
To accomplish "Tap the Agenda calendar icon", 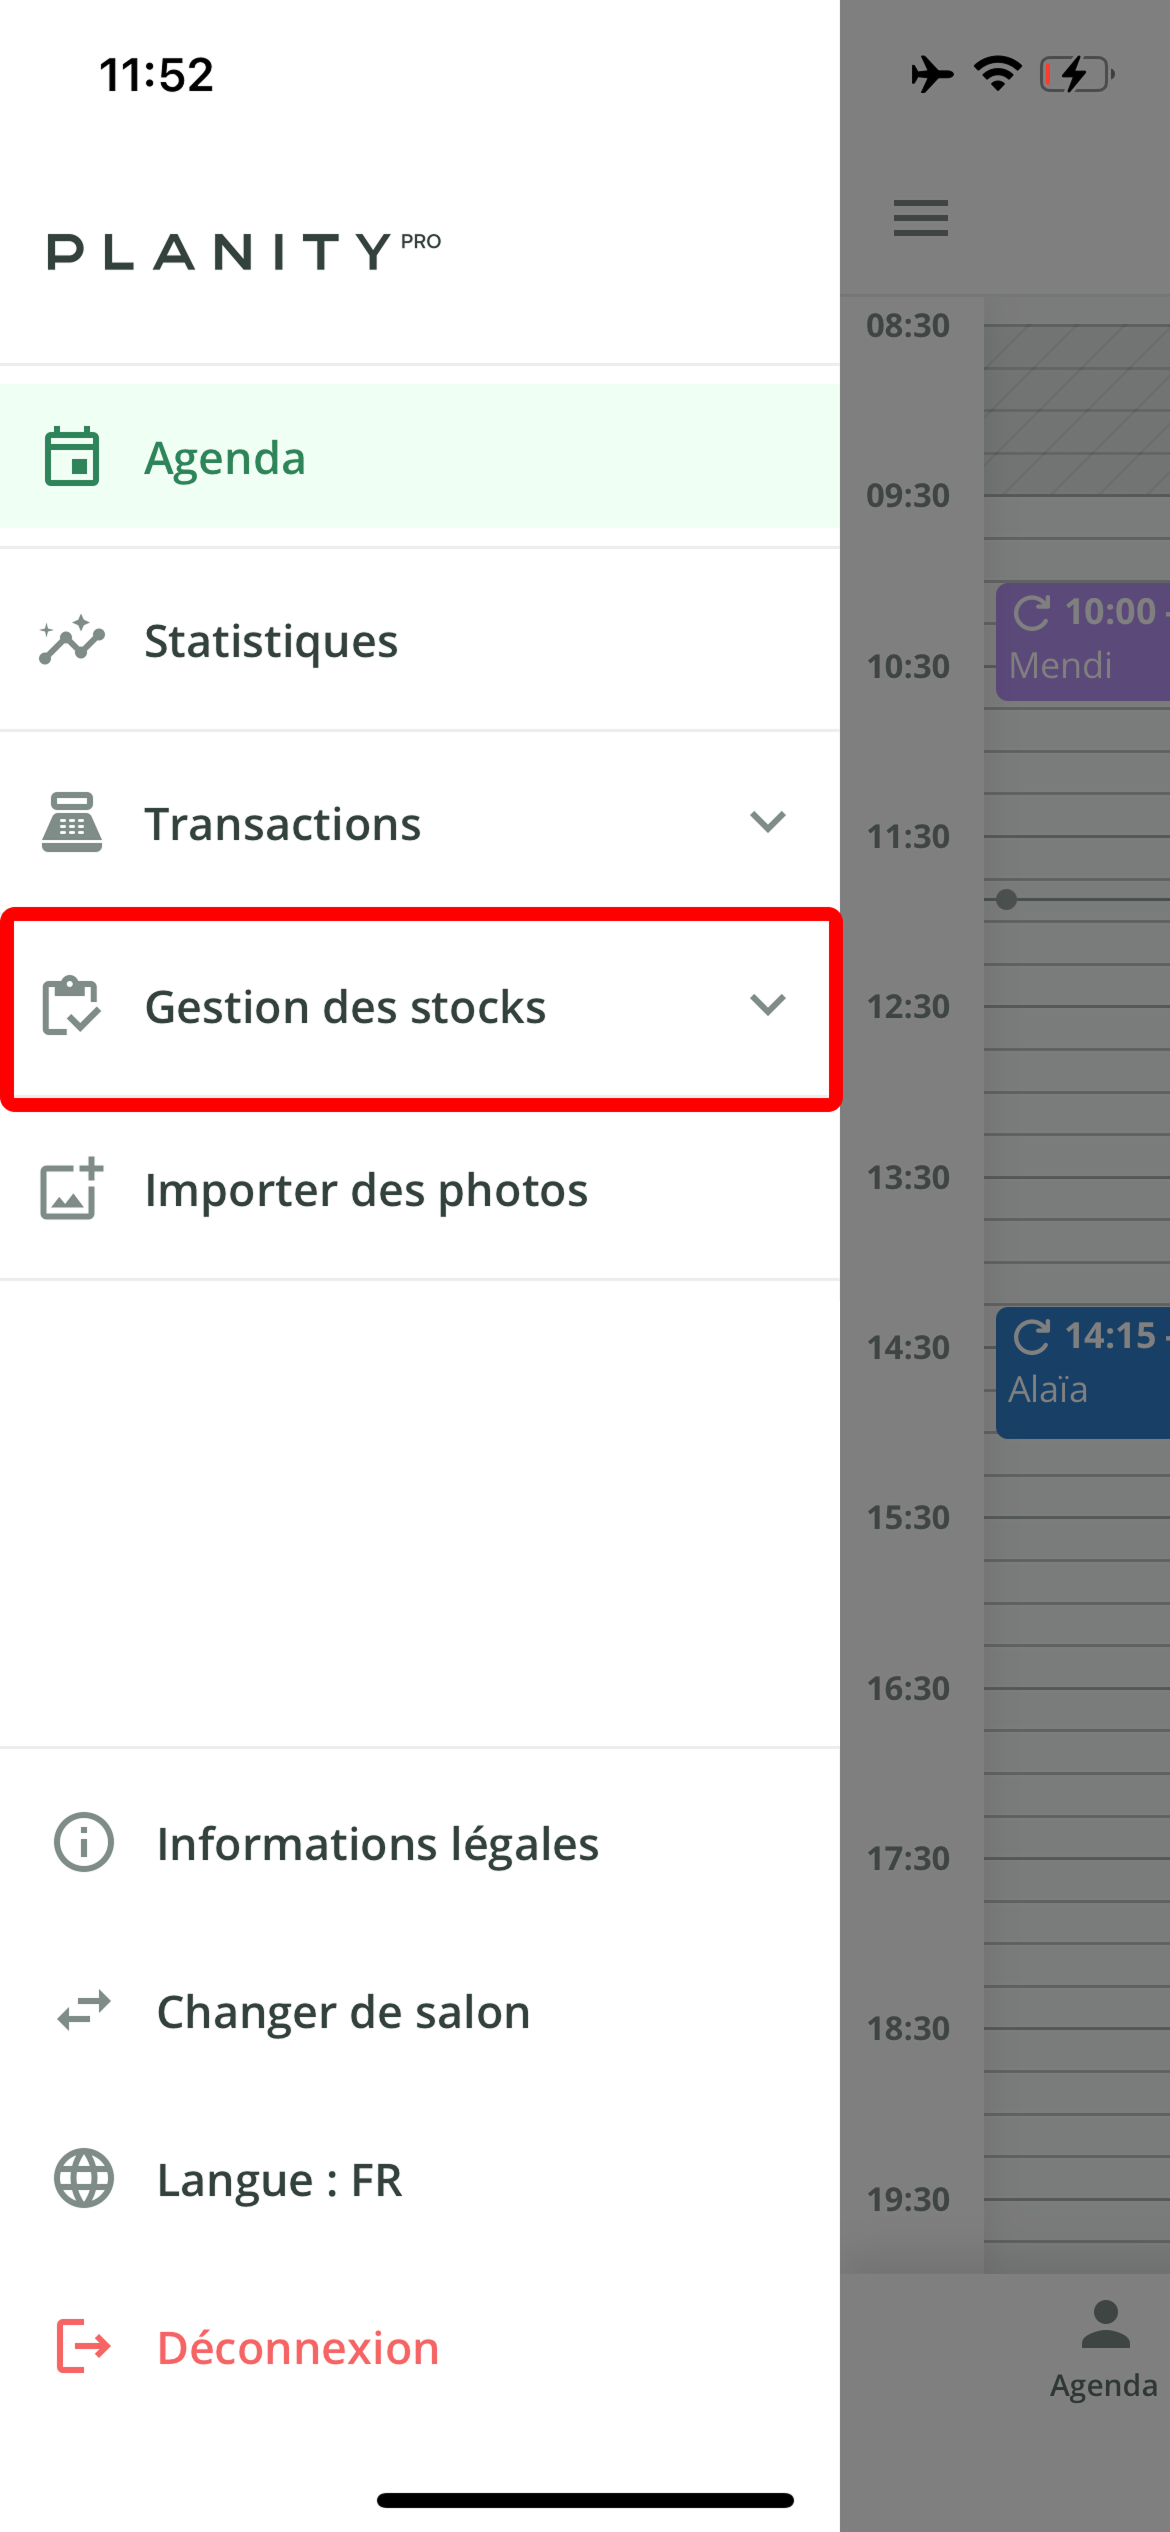I will pos(72,457).
